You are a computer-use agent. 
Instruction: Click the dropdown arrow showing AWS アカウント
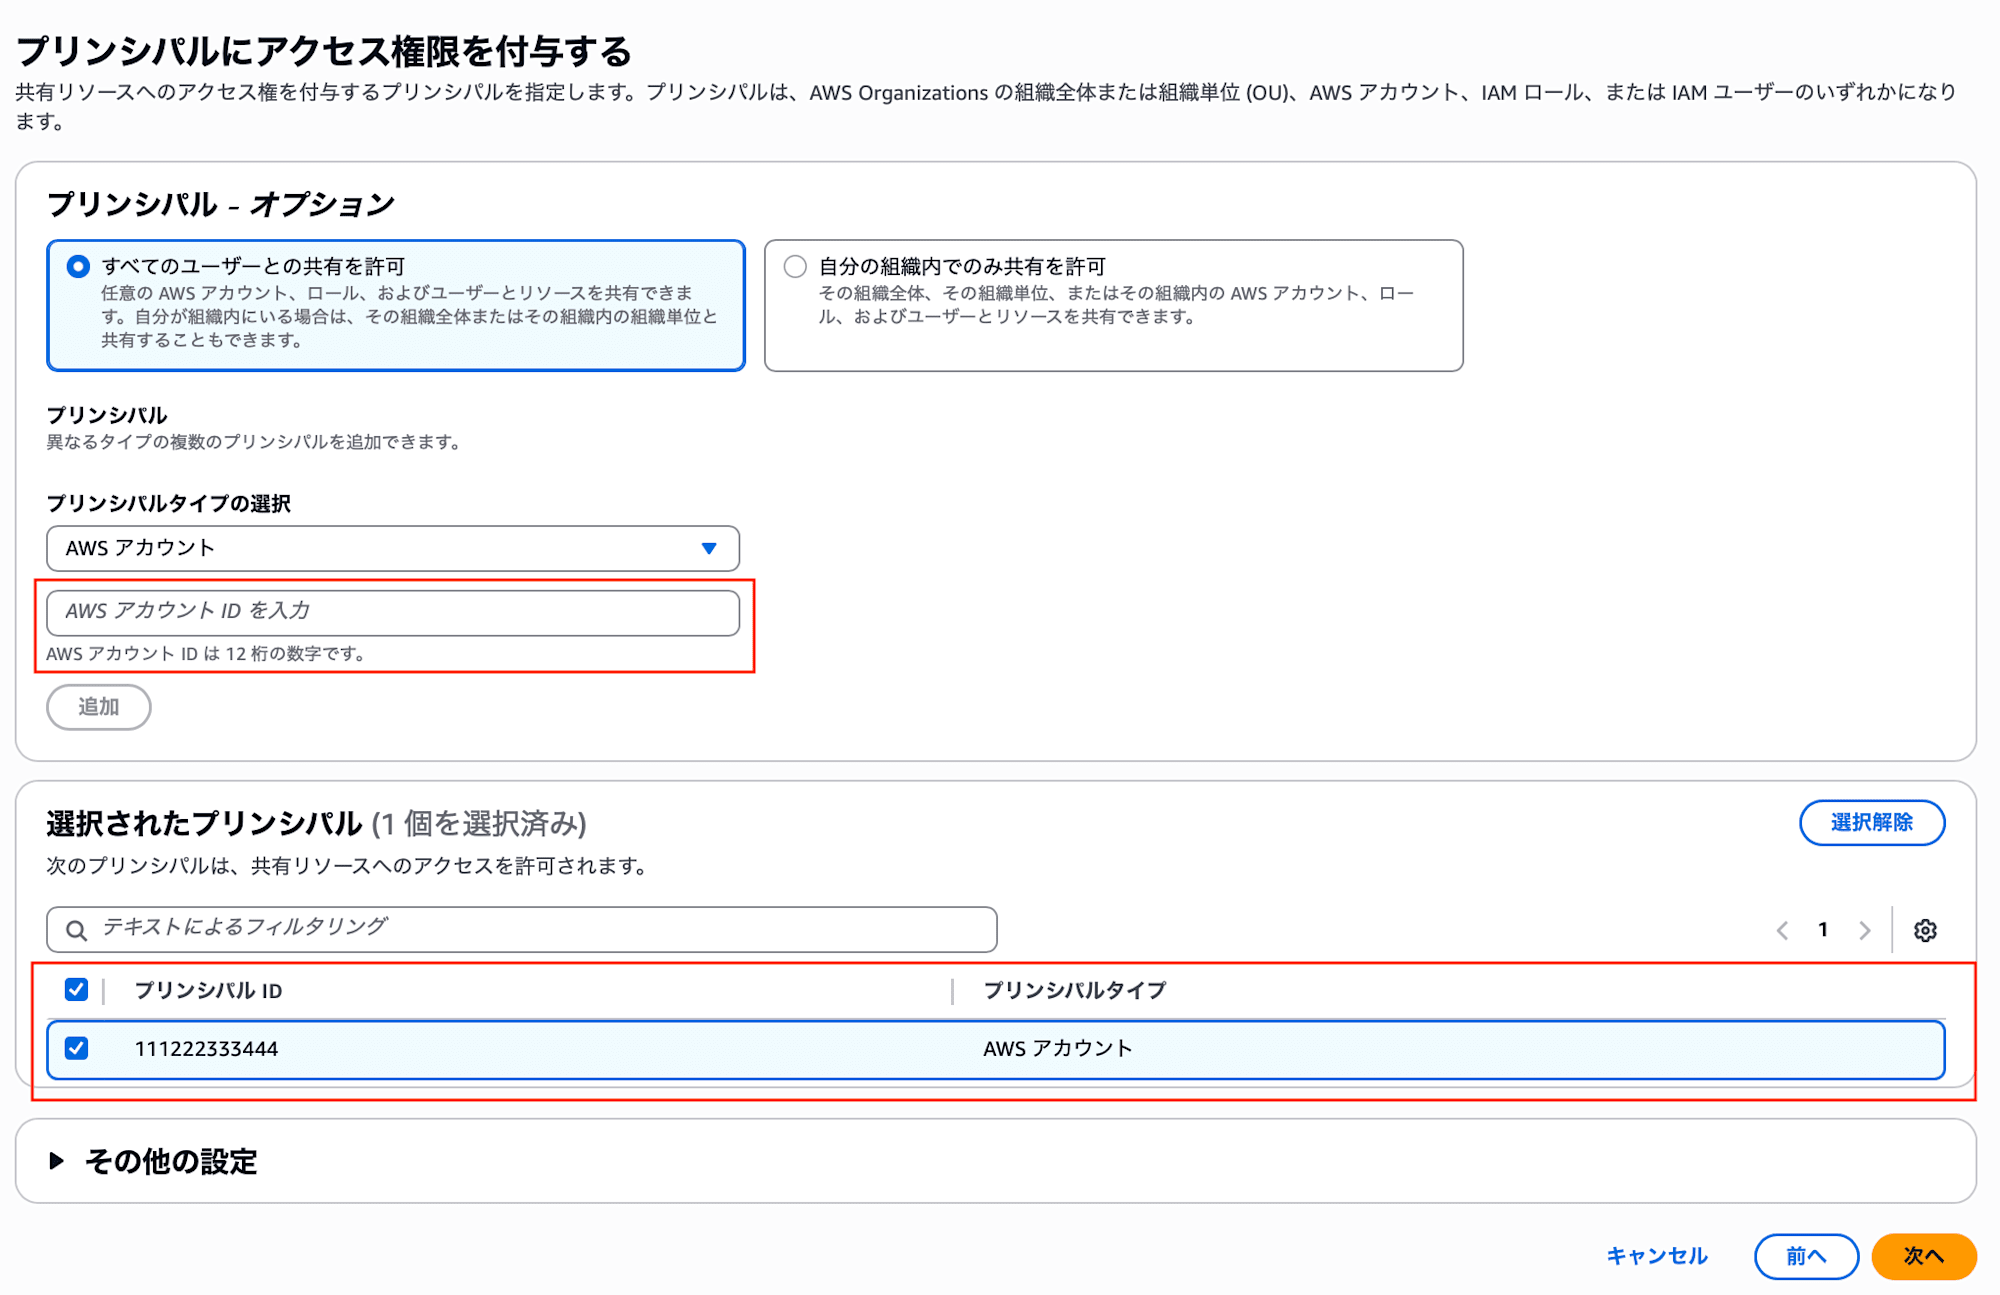[x=709, y=548]
